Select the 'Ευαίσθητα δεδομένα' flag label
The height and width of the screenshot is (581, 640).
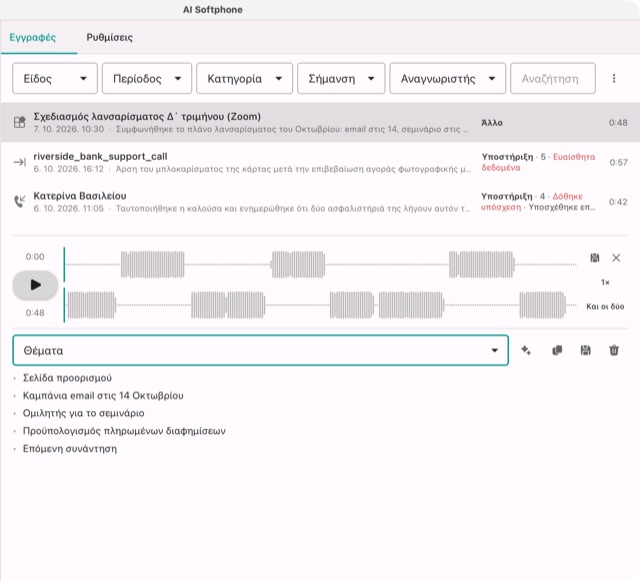point(538,162)
